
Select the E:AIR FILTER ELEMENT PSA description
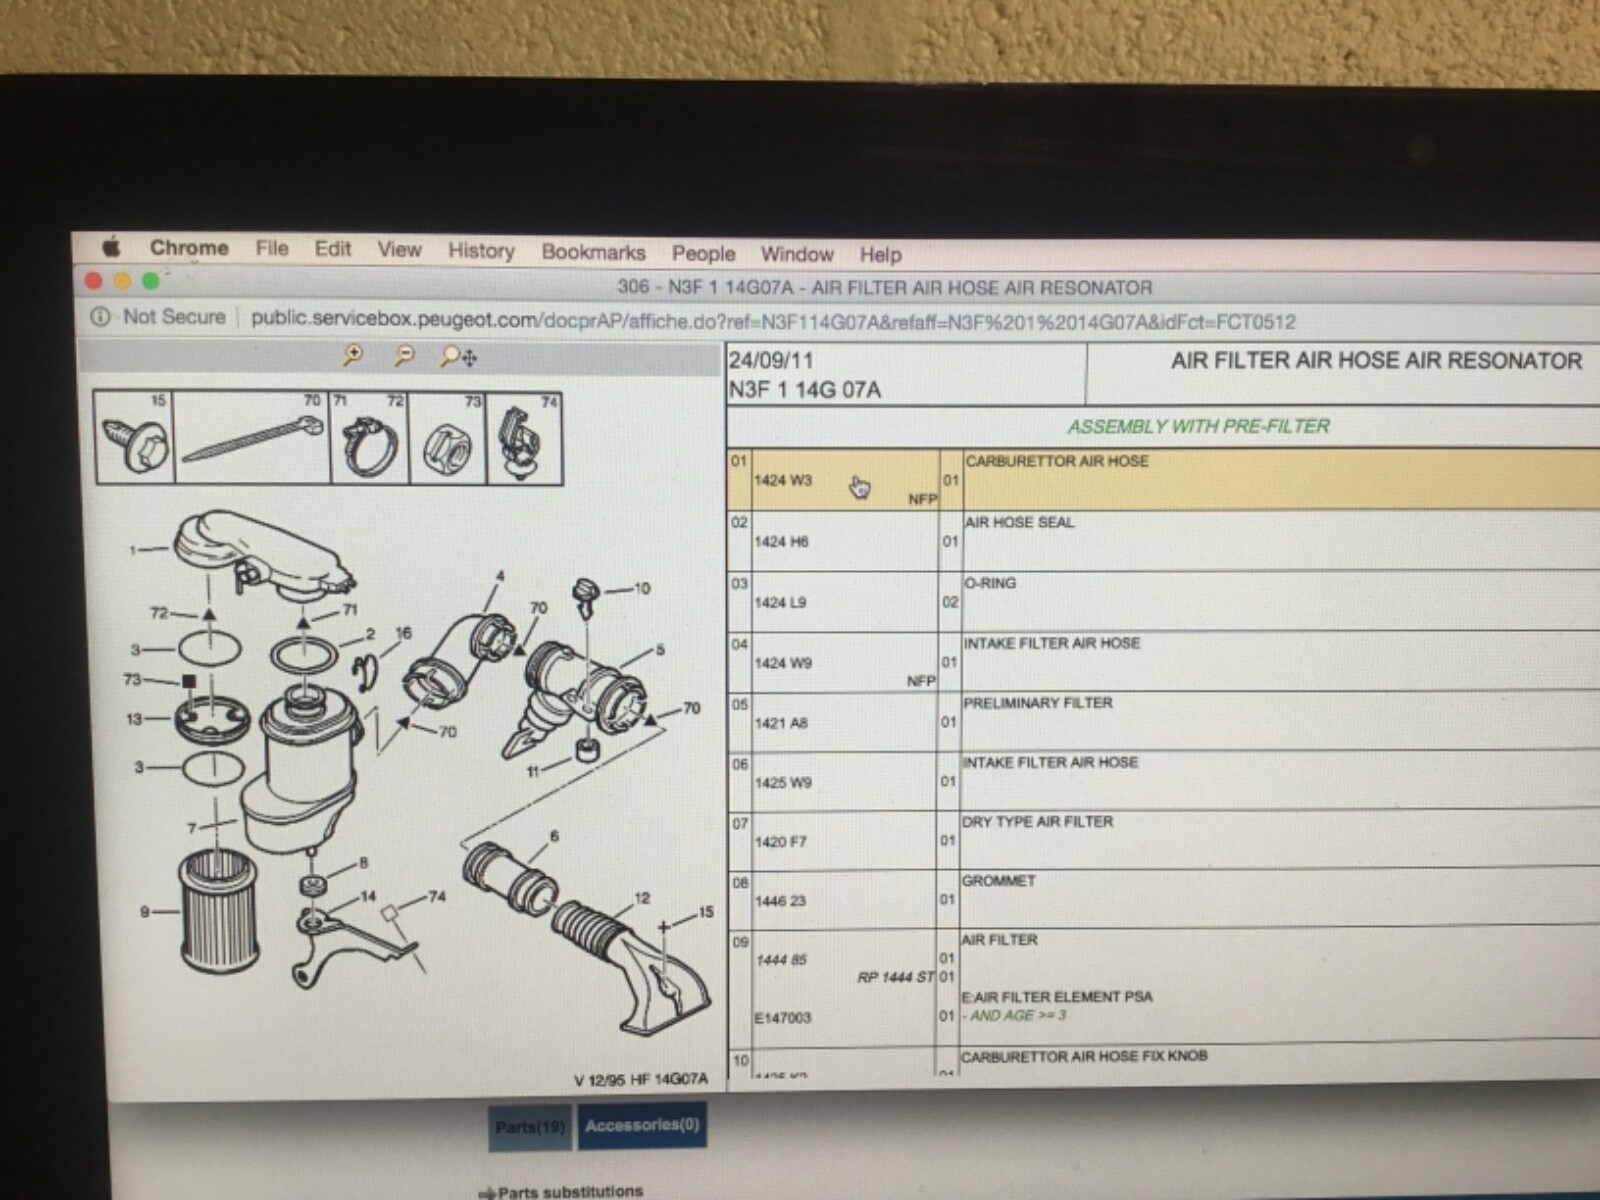click(1057, 997)
